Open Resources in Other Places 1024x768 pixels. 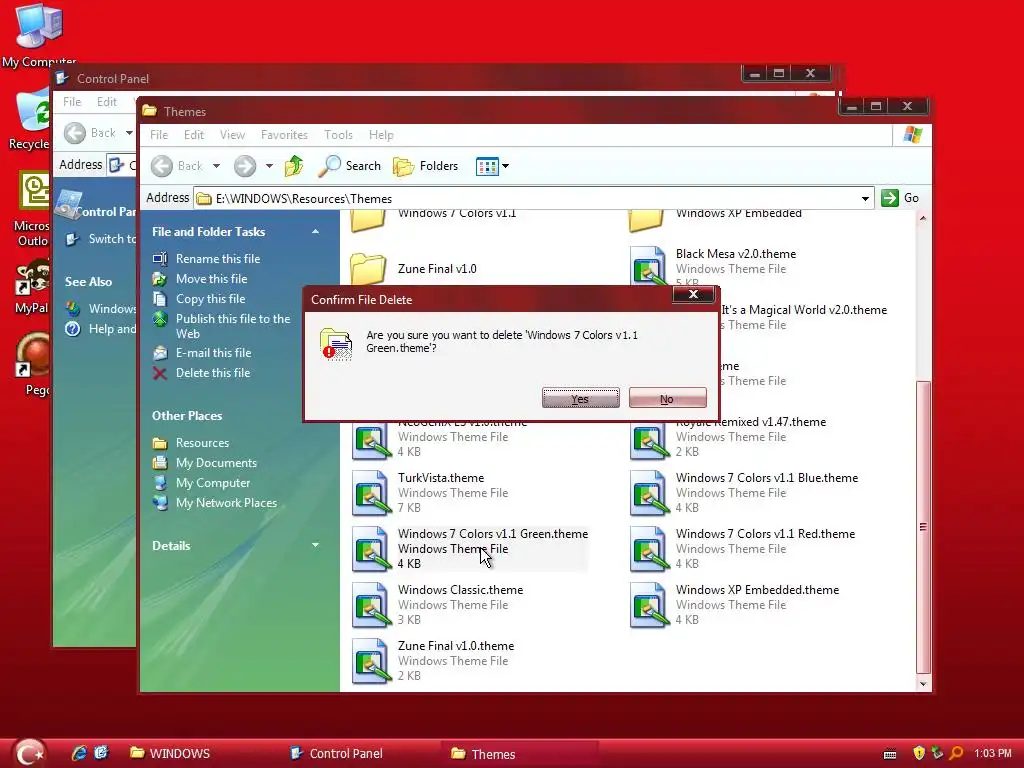pyautogui.click(x=202, y=443)
